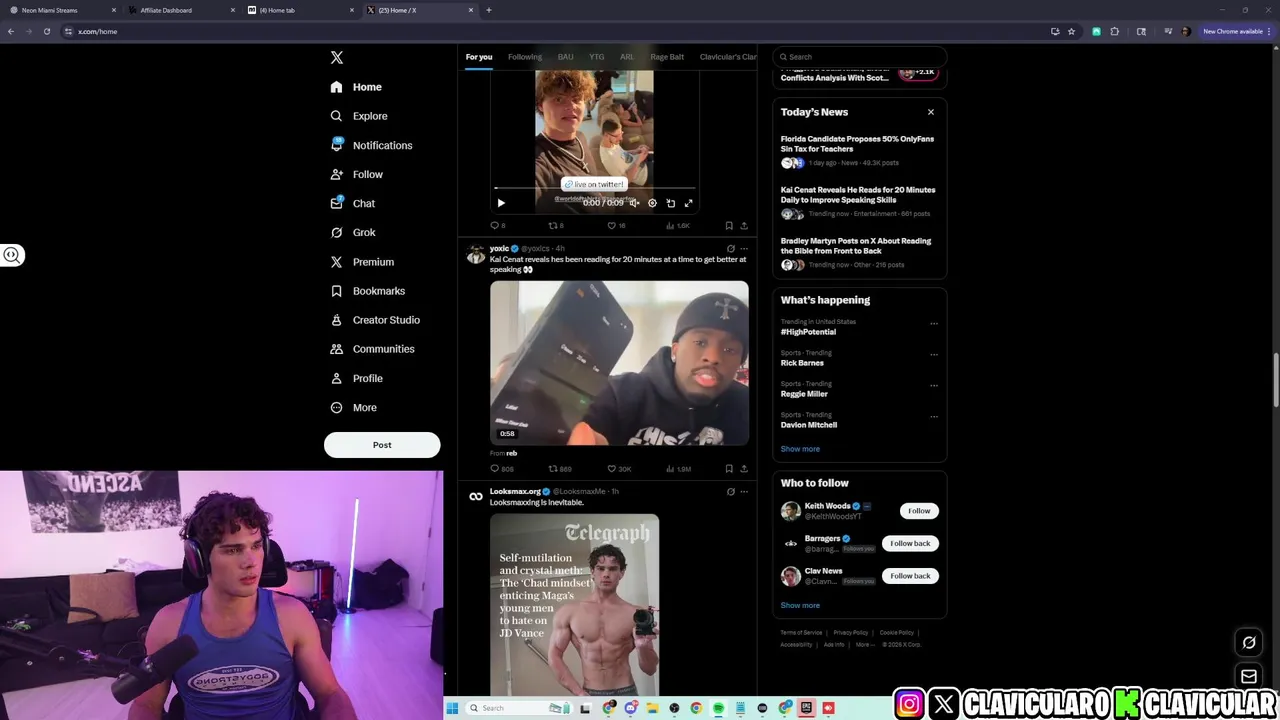The height and width of the screenshot is (720, 1280).
Task: Follow back Barragers
Action: (x=910, y=543)
